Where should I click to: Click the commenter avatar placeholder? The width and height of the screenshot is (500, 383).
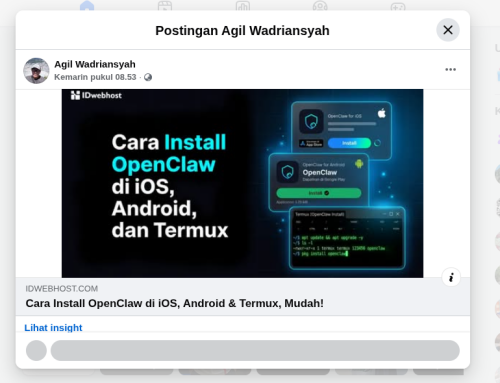pyautogui.click(x=36, y=350)
